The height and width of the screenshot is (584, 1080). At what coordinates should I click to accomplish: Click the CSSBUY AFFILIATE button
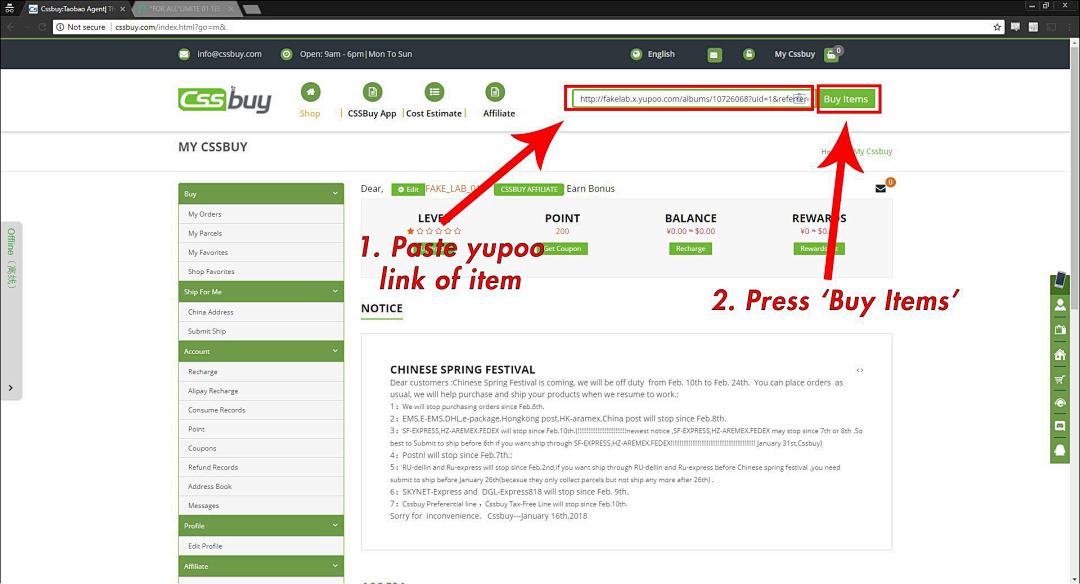point(528,189)
